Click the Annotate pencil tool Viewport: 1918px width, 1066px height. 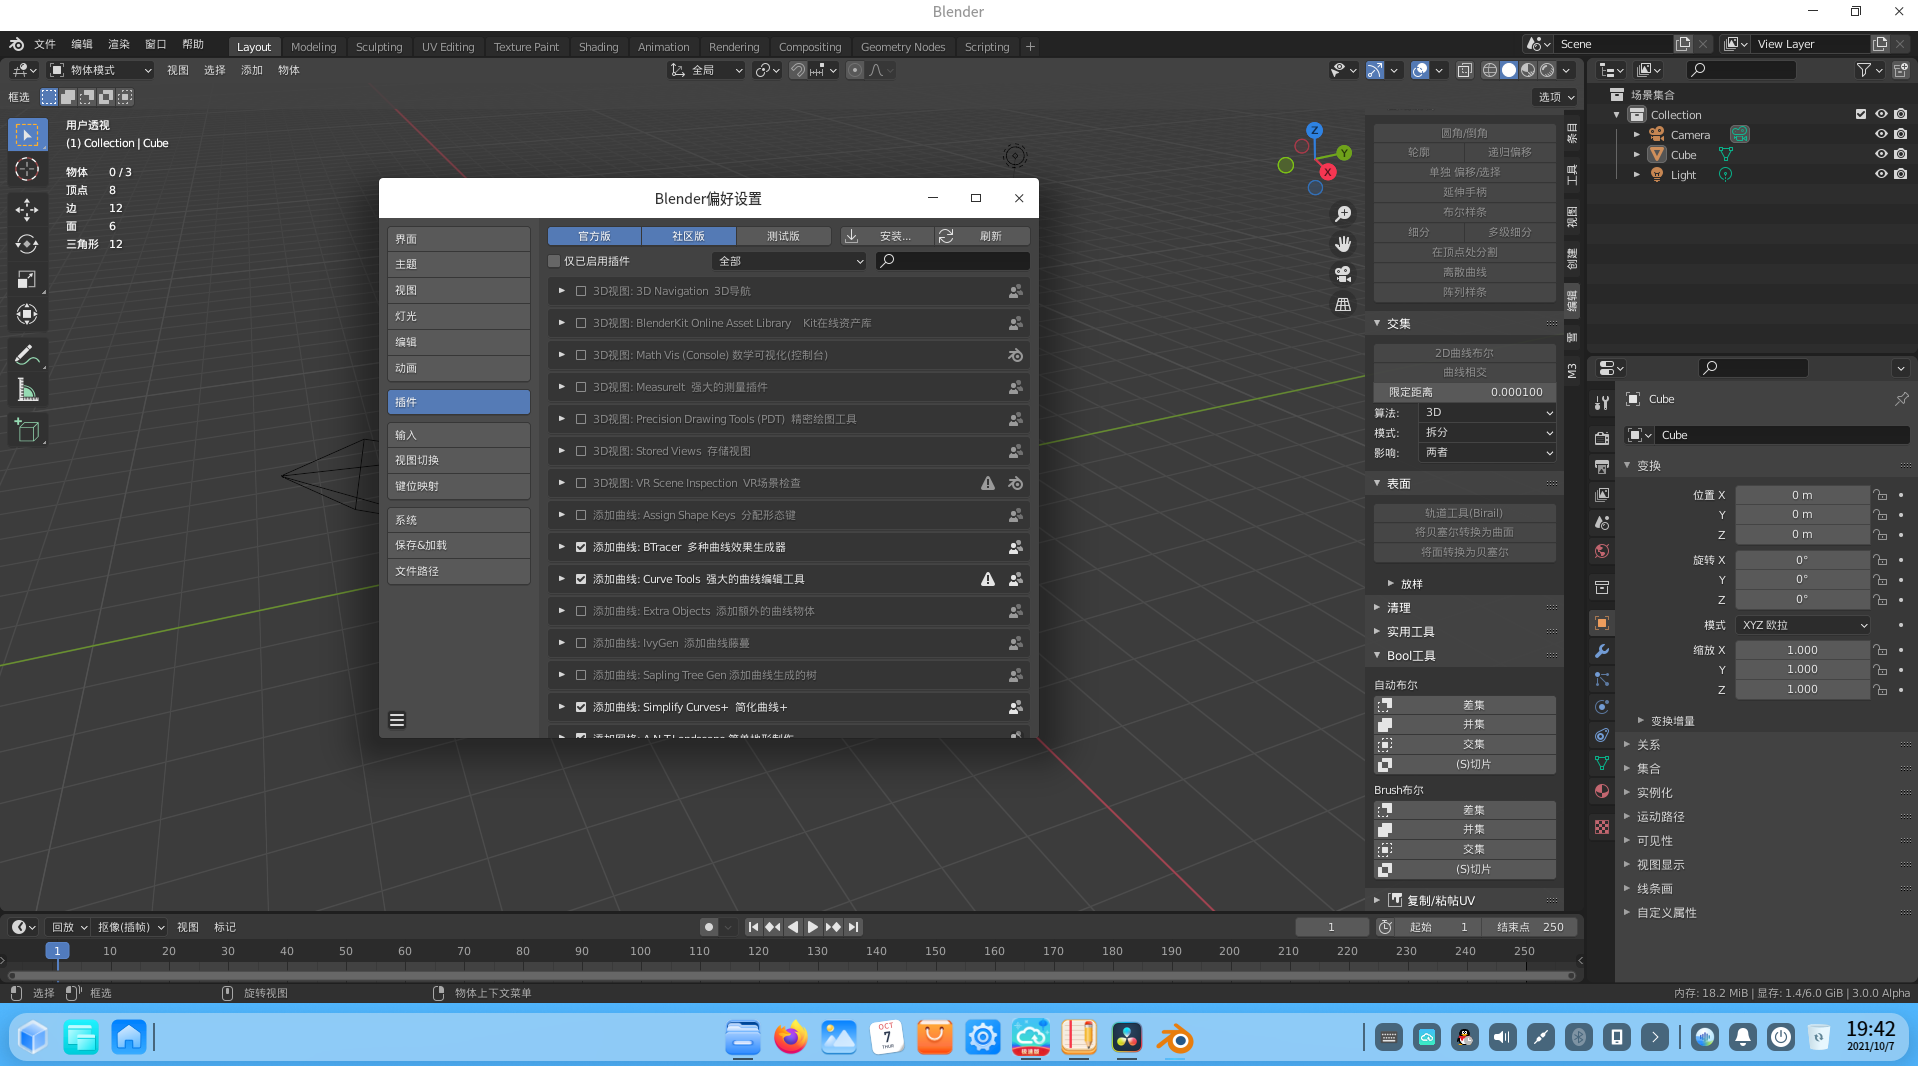coord(27,355)
